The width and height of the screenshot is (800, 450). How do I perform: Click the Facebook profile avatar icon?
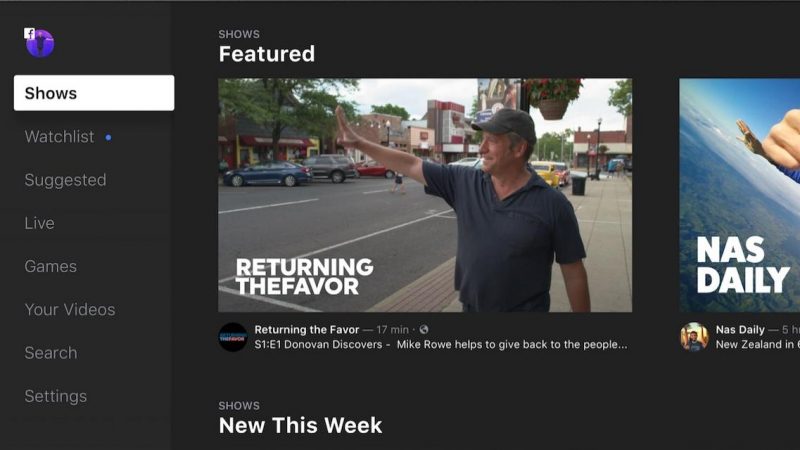40,43
